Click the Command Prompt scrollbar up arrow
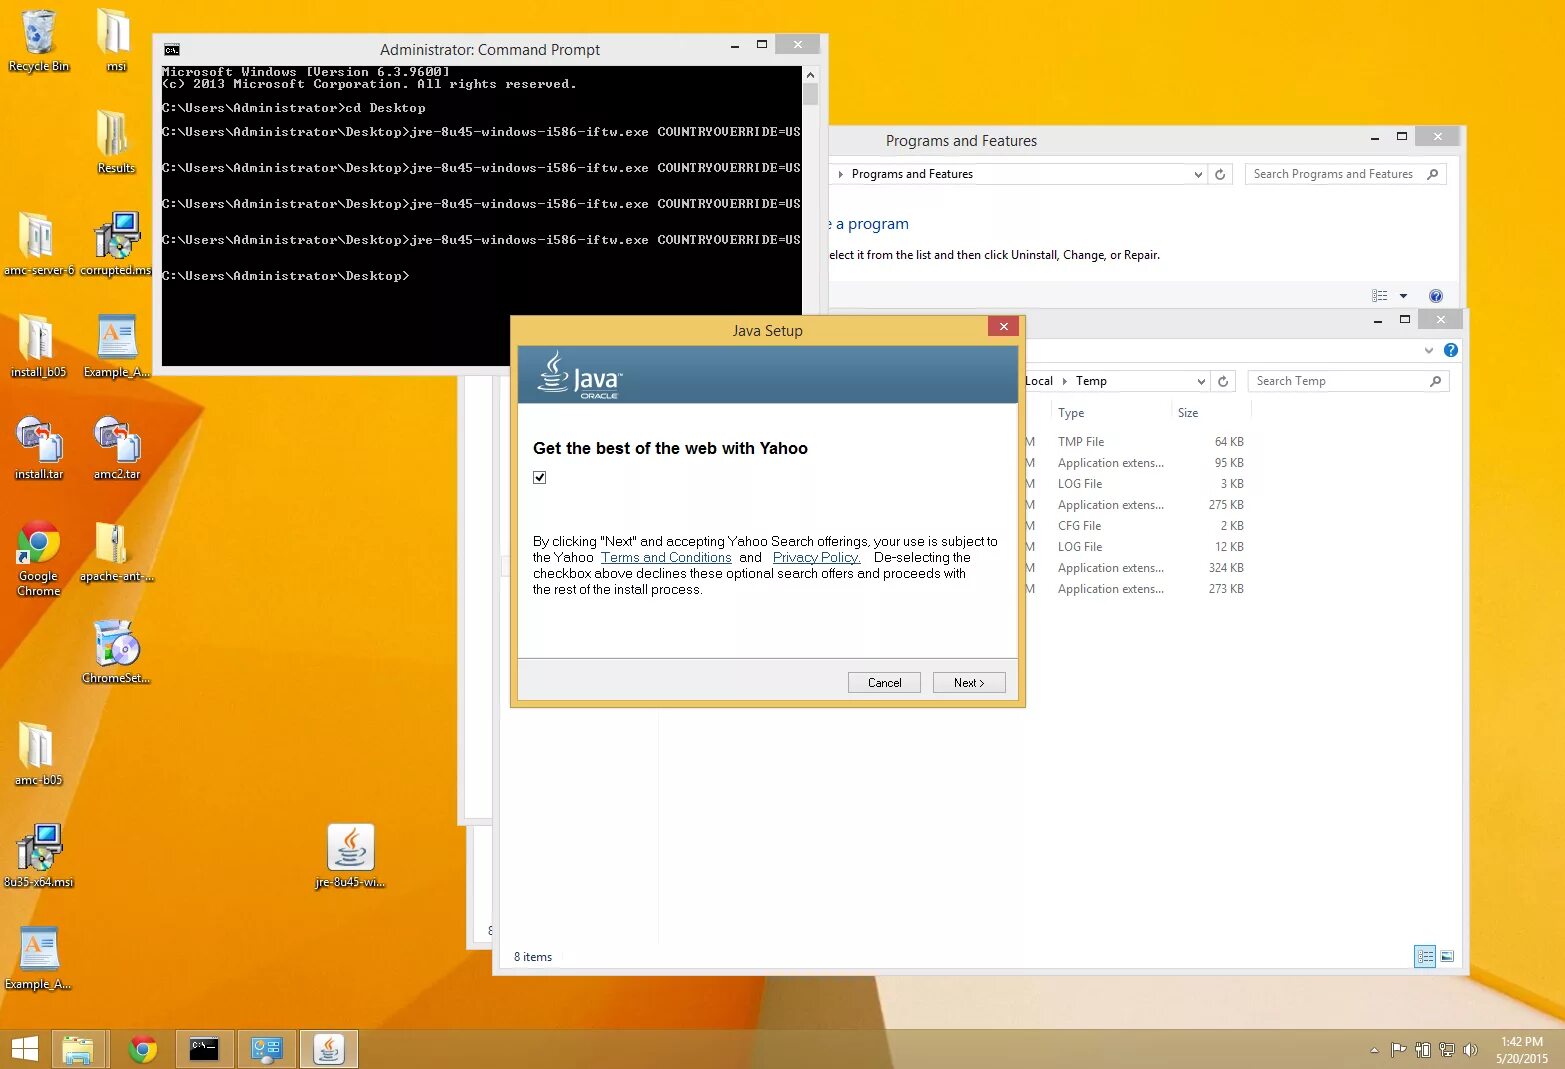Screen dimensions: 1565x1069 810,75
